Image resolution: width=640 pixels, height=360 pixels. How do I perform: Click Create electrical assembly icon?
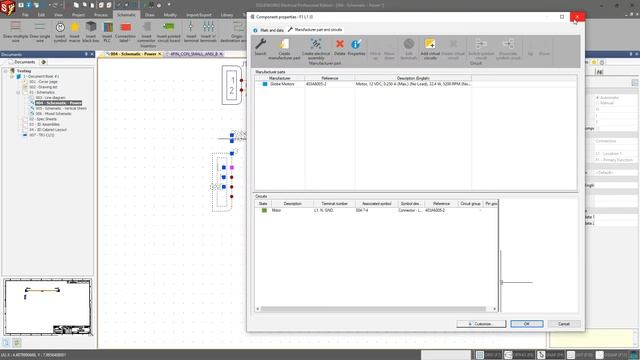316,44
